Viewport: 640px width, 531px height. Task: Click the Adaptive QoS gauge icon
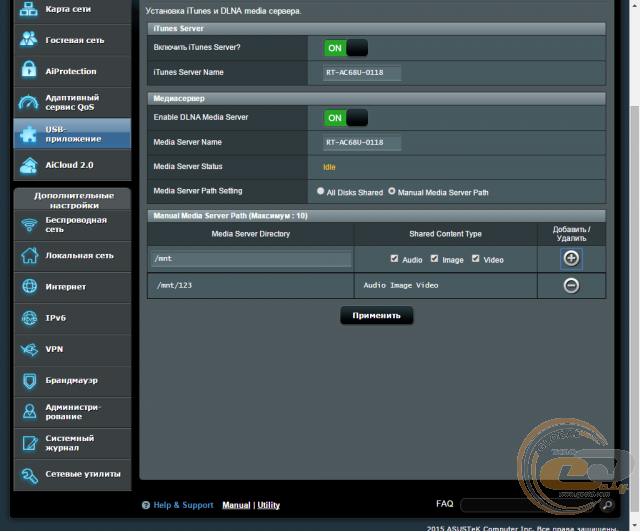[x=29, y=102]
